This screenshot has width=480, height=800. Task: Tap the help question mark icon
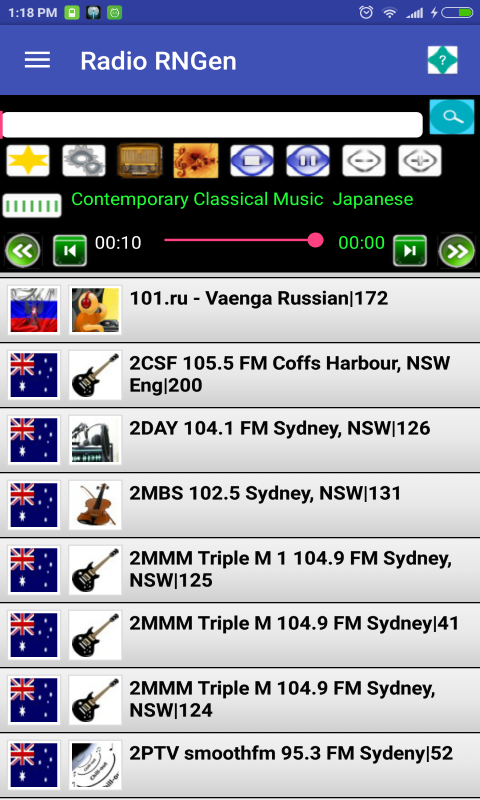coord(442,60)
